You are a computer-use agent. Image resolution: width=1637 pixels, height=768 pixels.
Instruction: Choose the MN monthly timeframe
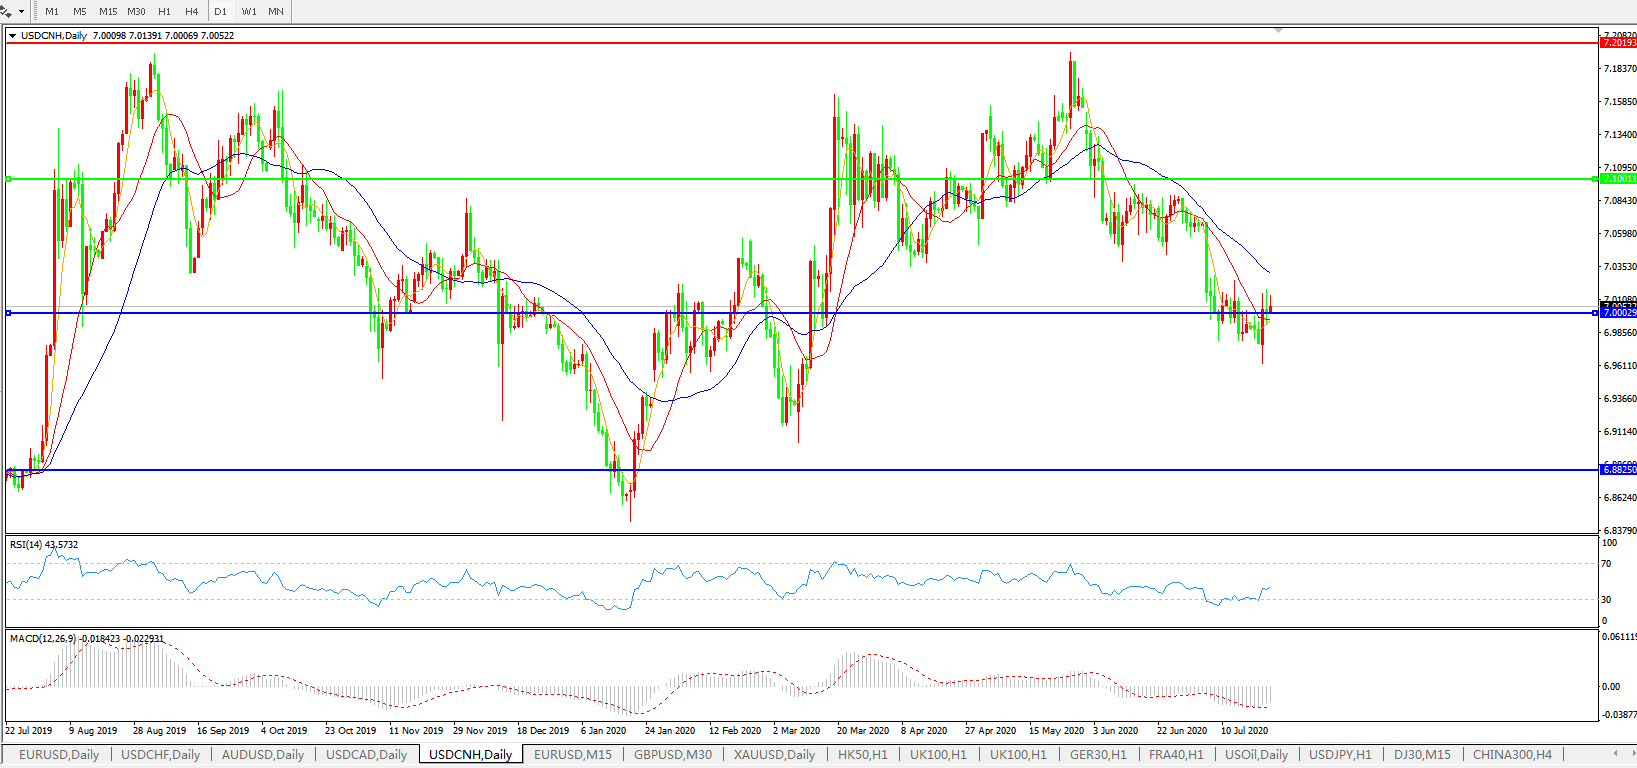tap(276, 12)
